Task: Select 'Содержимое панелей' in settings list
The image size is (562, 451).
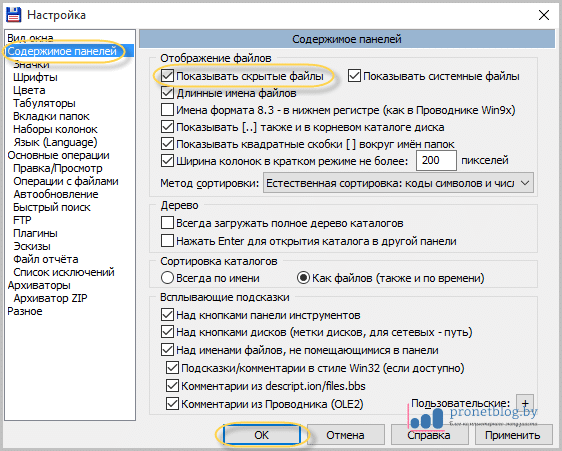Action: tap(62, 51)
